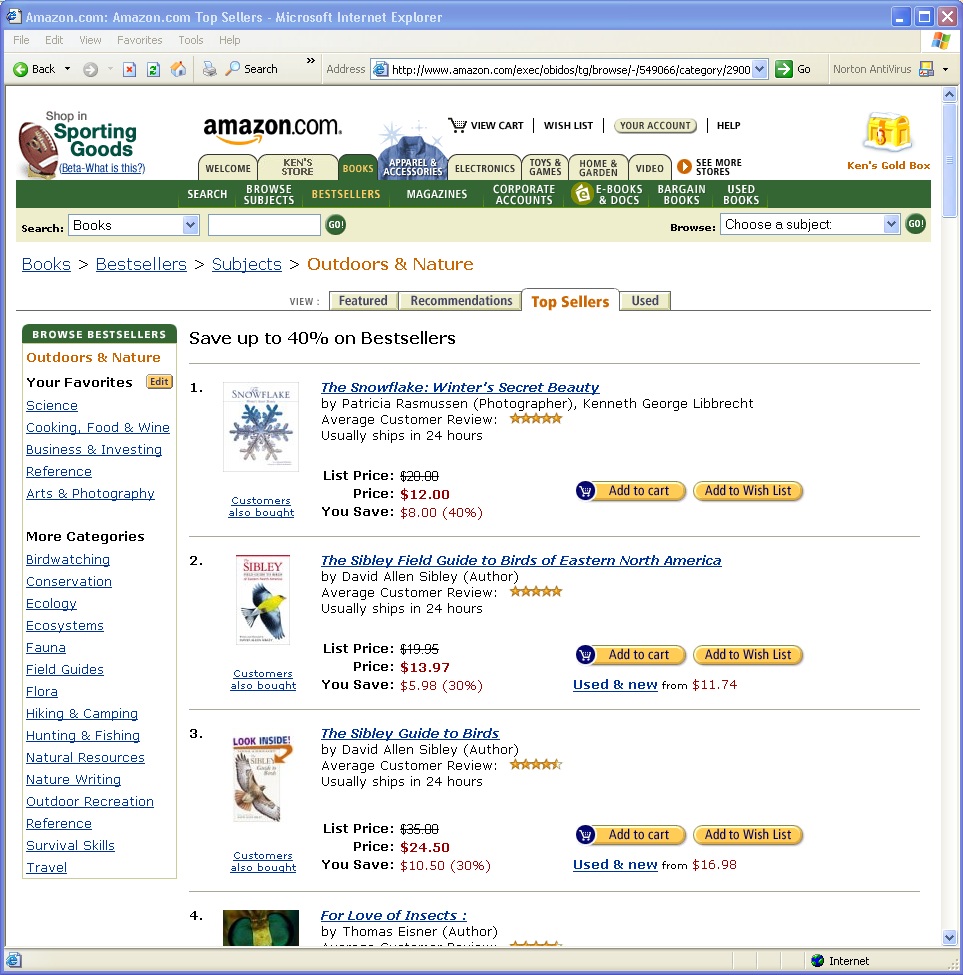Print the page with the printer icon

(x=210, y=69)
